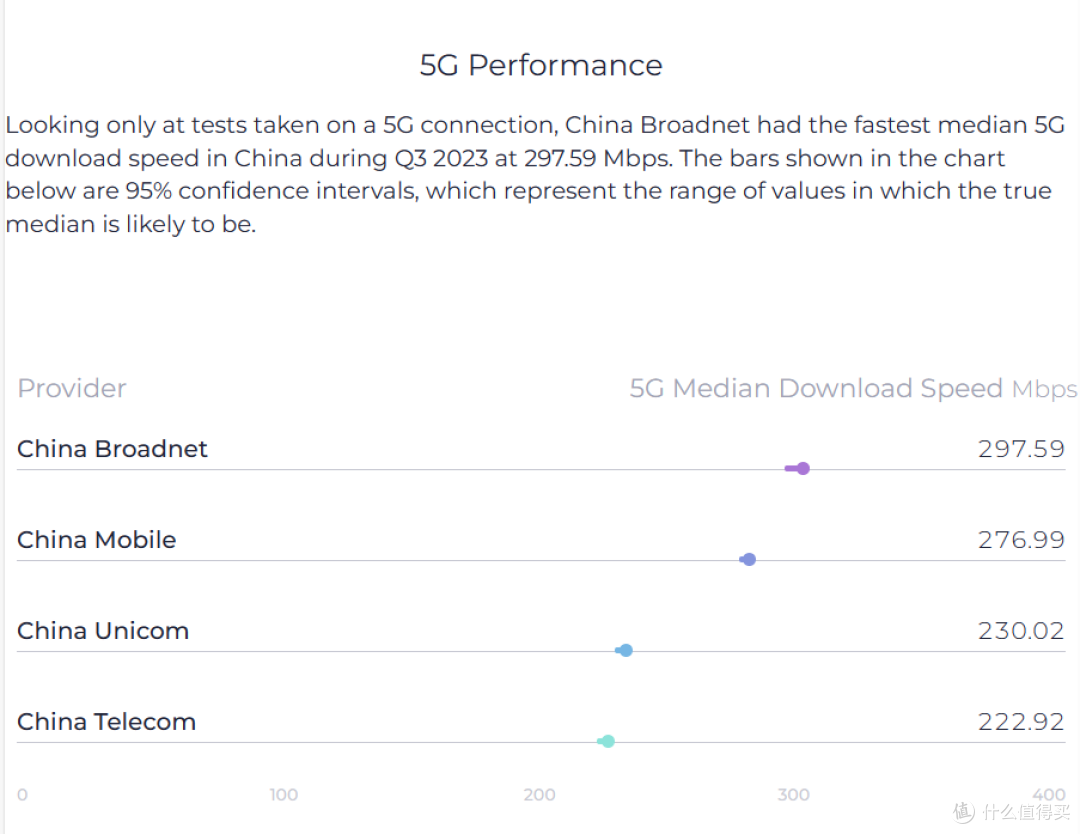Click the 100 axis tick label

point(284,794)
